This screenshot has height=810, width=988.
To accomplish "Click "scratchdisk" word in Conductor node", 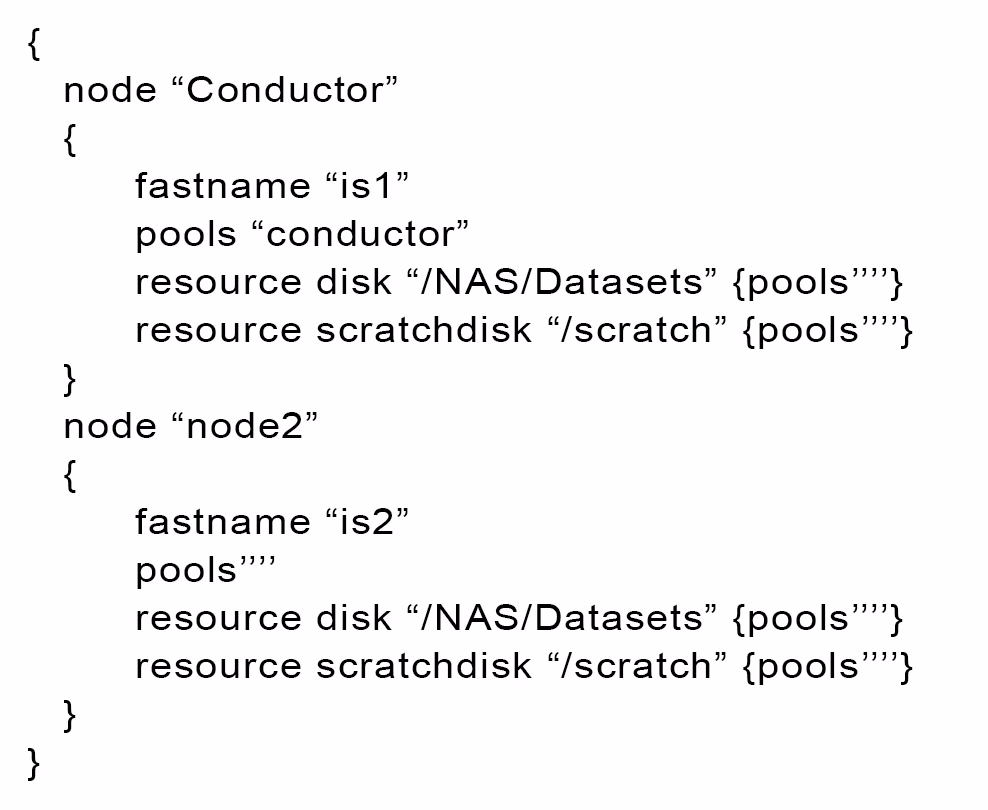I will pyautogui.click(x=424, y=329).
